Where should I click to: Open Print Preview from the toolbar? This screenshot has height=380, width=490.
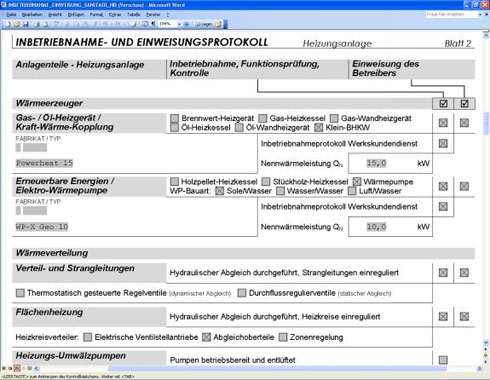(46, 24)
